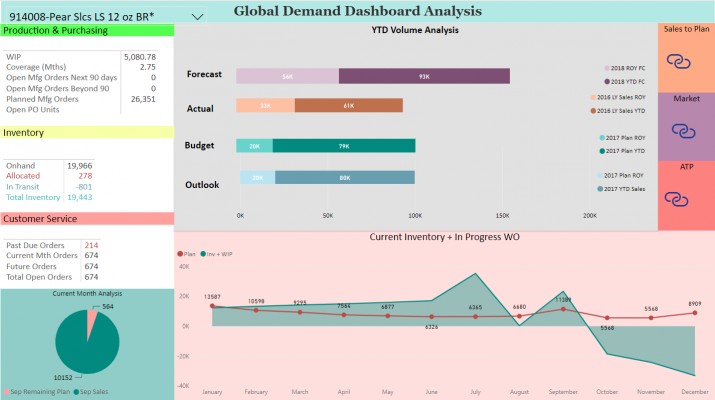The image size is (715, 400).
Task: Select the Market tile label
Action: coord(686,99)
